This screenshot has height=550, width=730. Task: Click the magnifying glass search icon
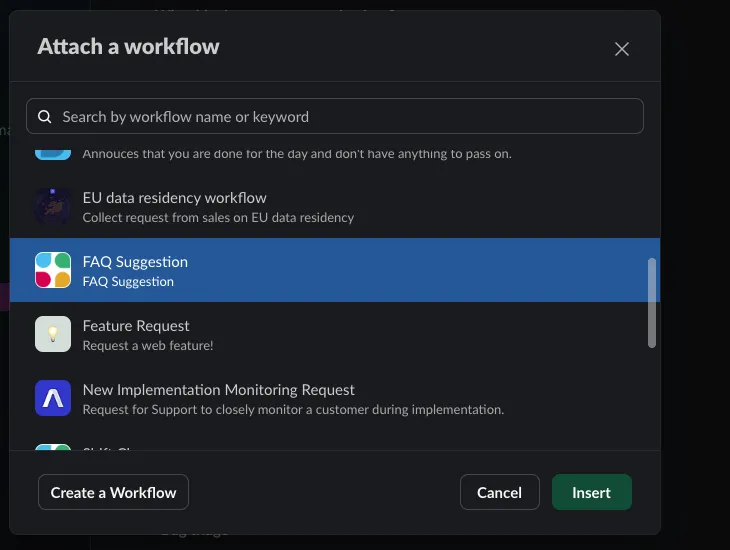[x=45, y=117]
